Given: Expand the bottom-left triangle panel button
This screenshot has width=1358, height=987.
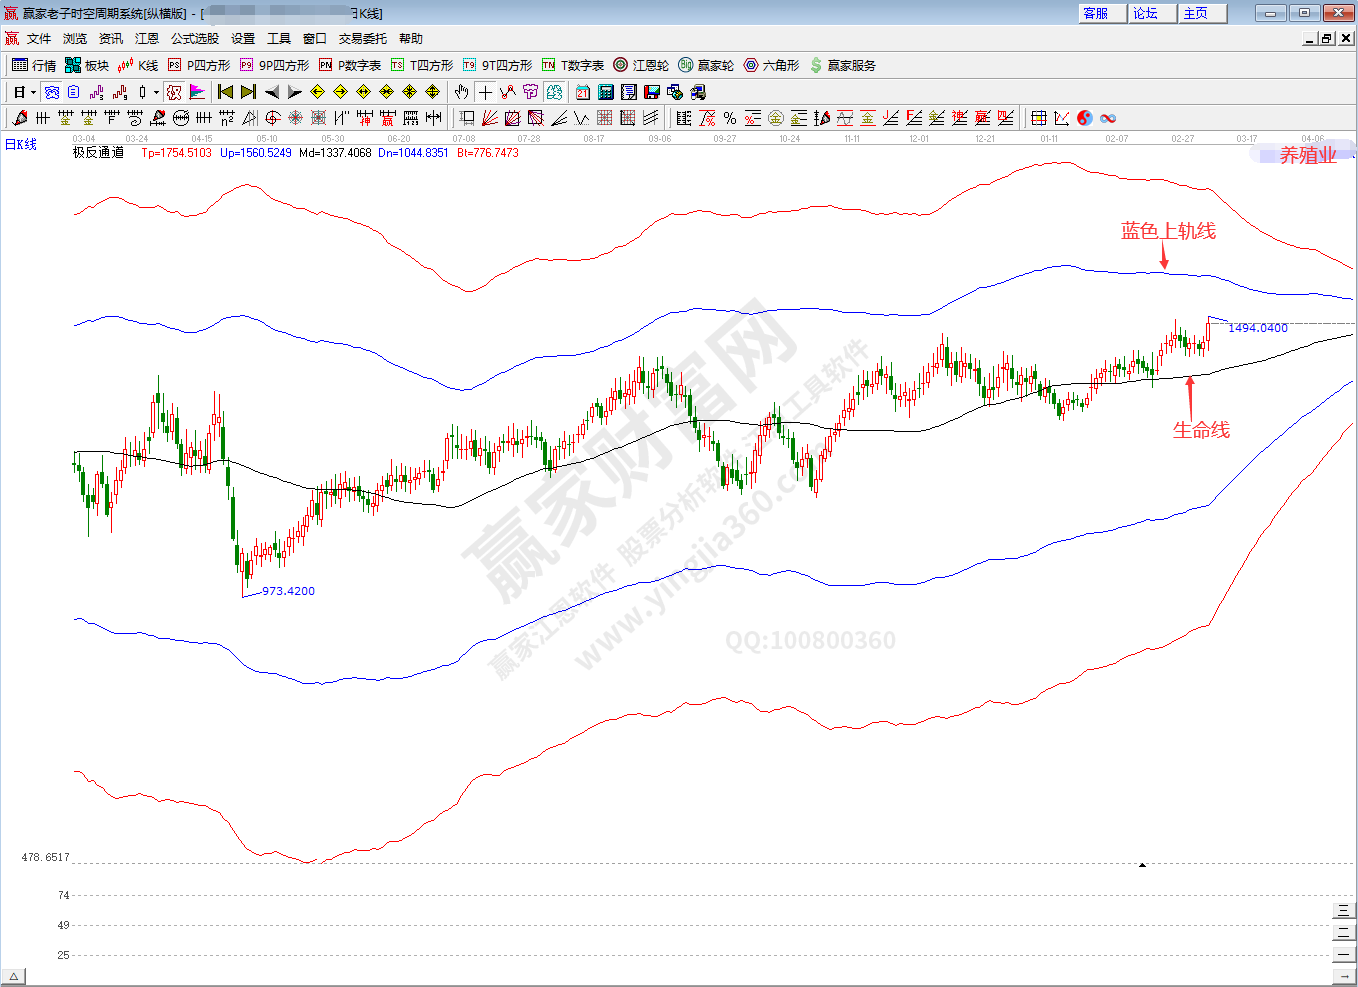Looking at the screenshot, I should tap(13, 976).
